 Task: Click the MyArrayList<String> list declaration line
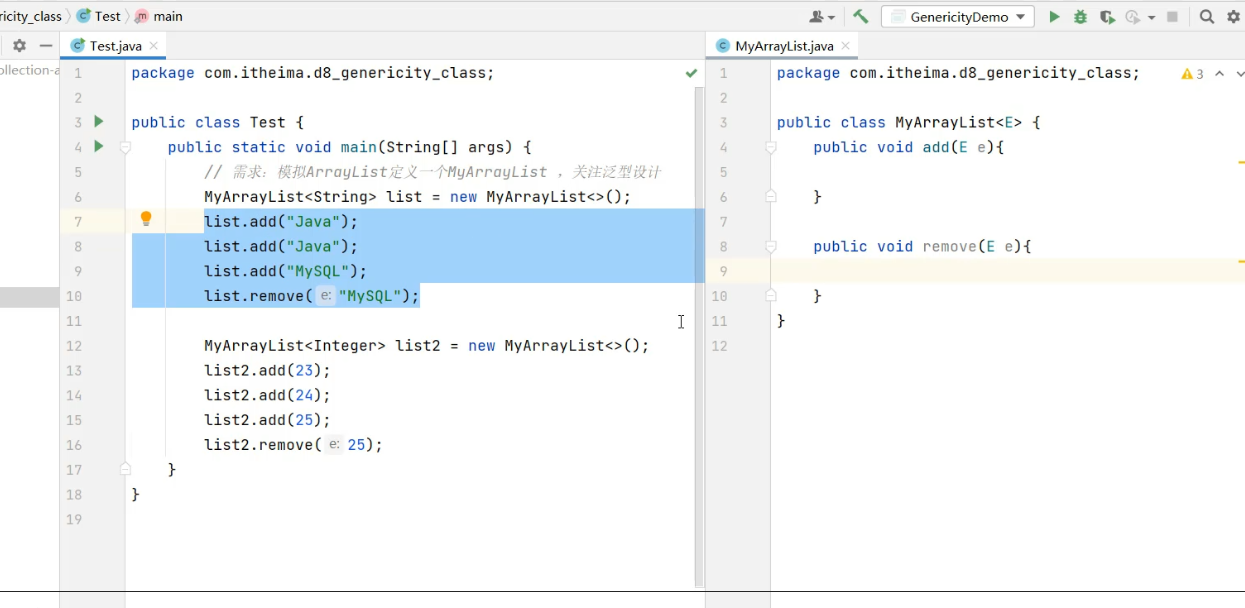pyautogui.click(x=418, y=197)
